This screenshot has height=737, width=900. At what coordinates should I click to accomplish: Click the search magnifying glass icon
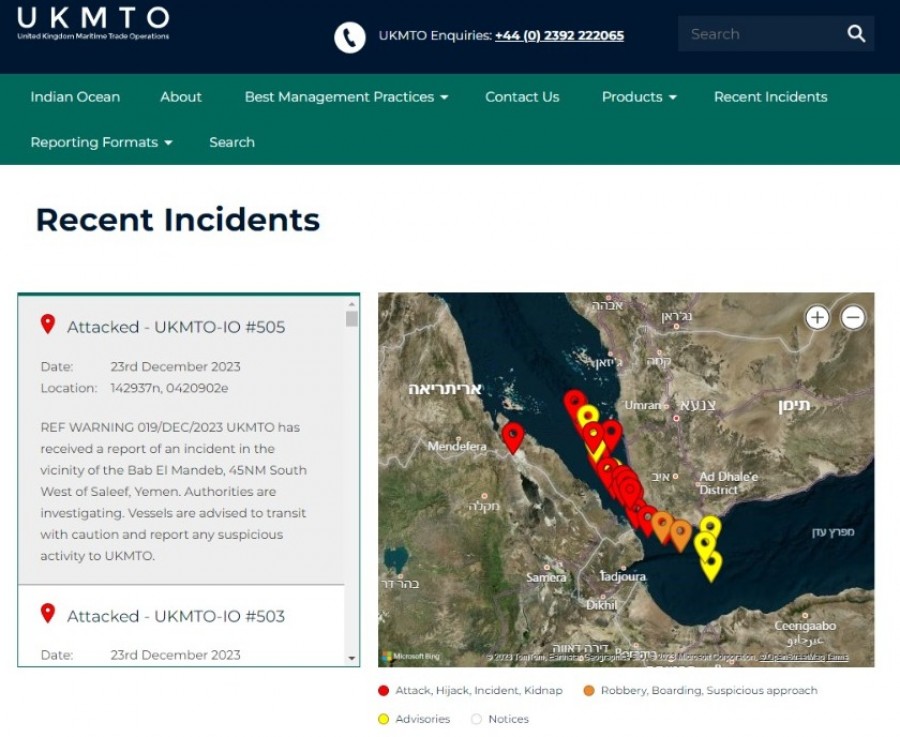coord(856,34)
